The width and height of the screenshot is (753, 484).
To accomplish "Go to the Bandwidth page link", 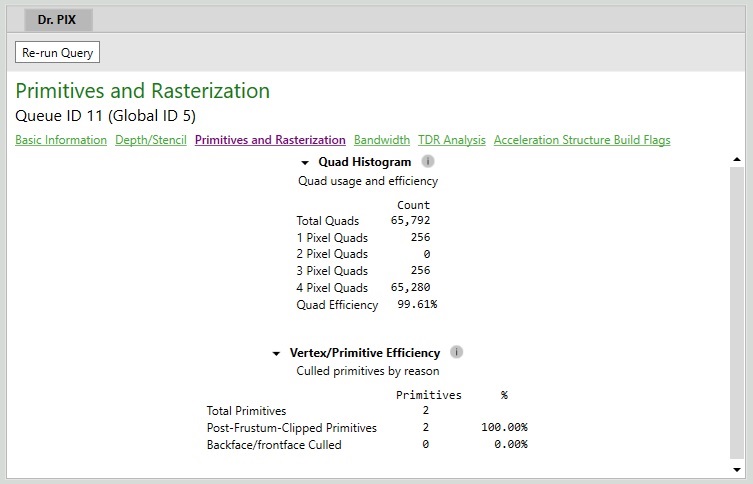I will (x=382, y=140).
